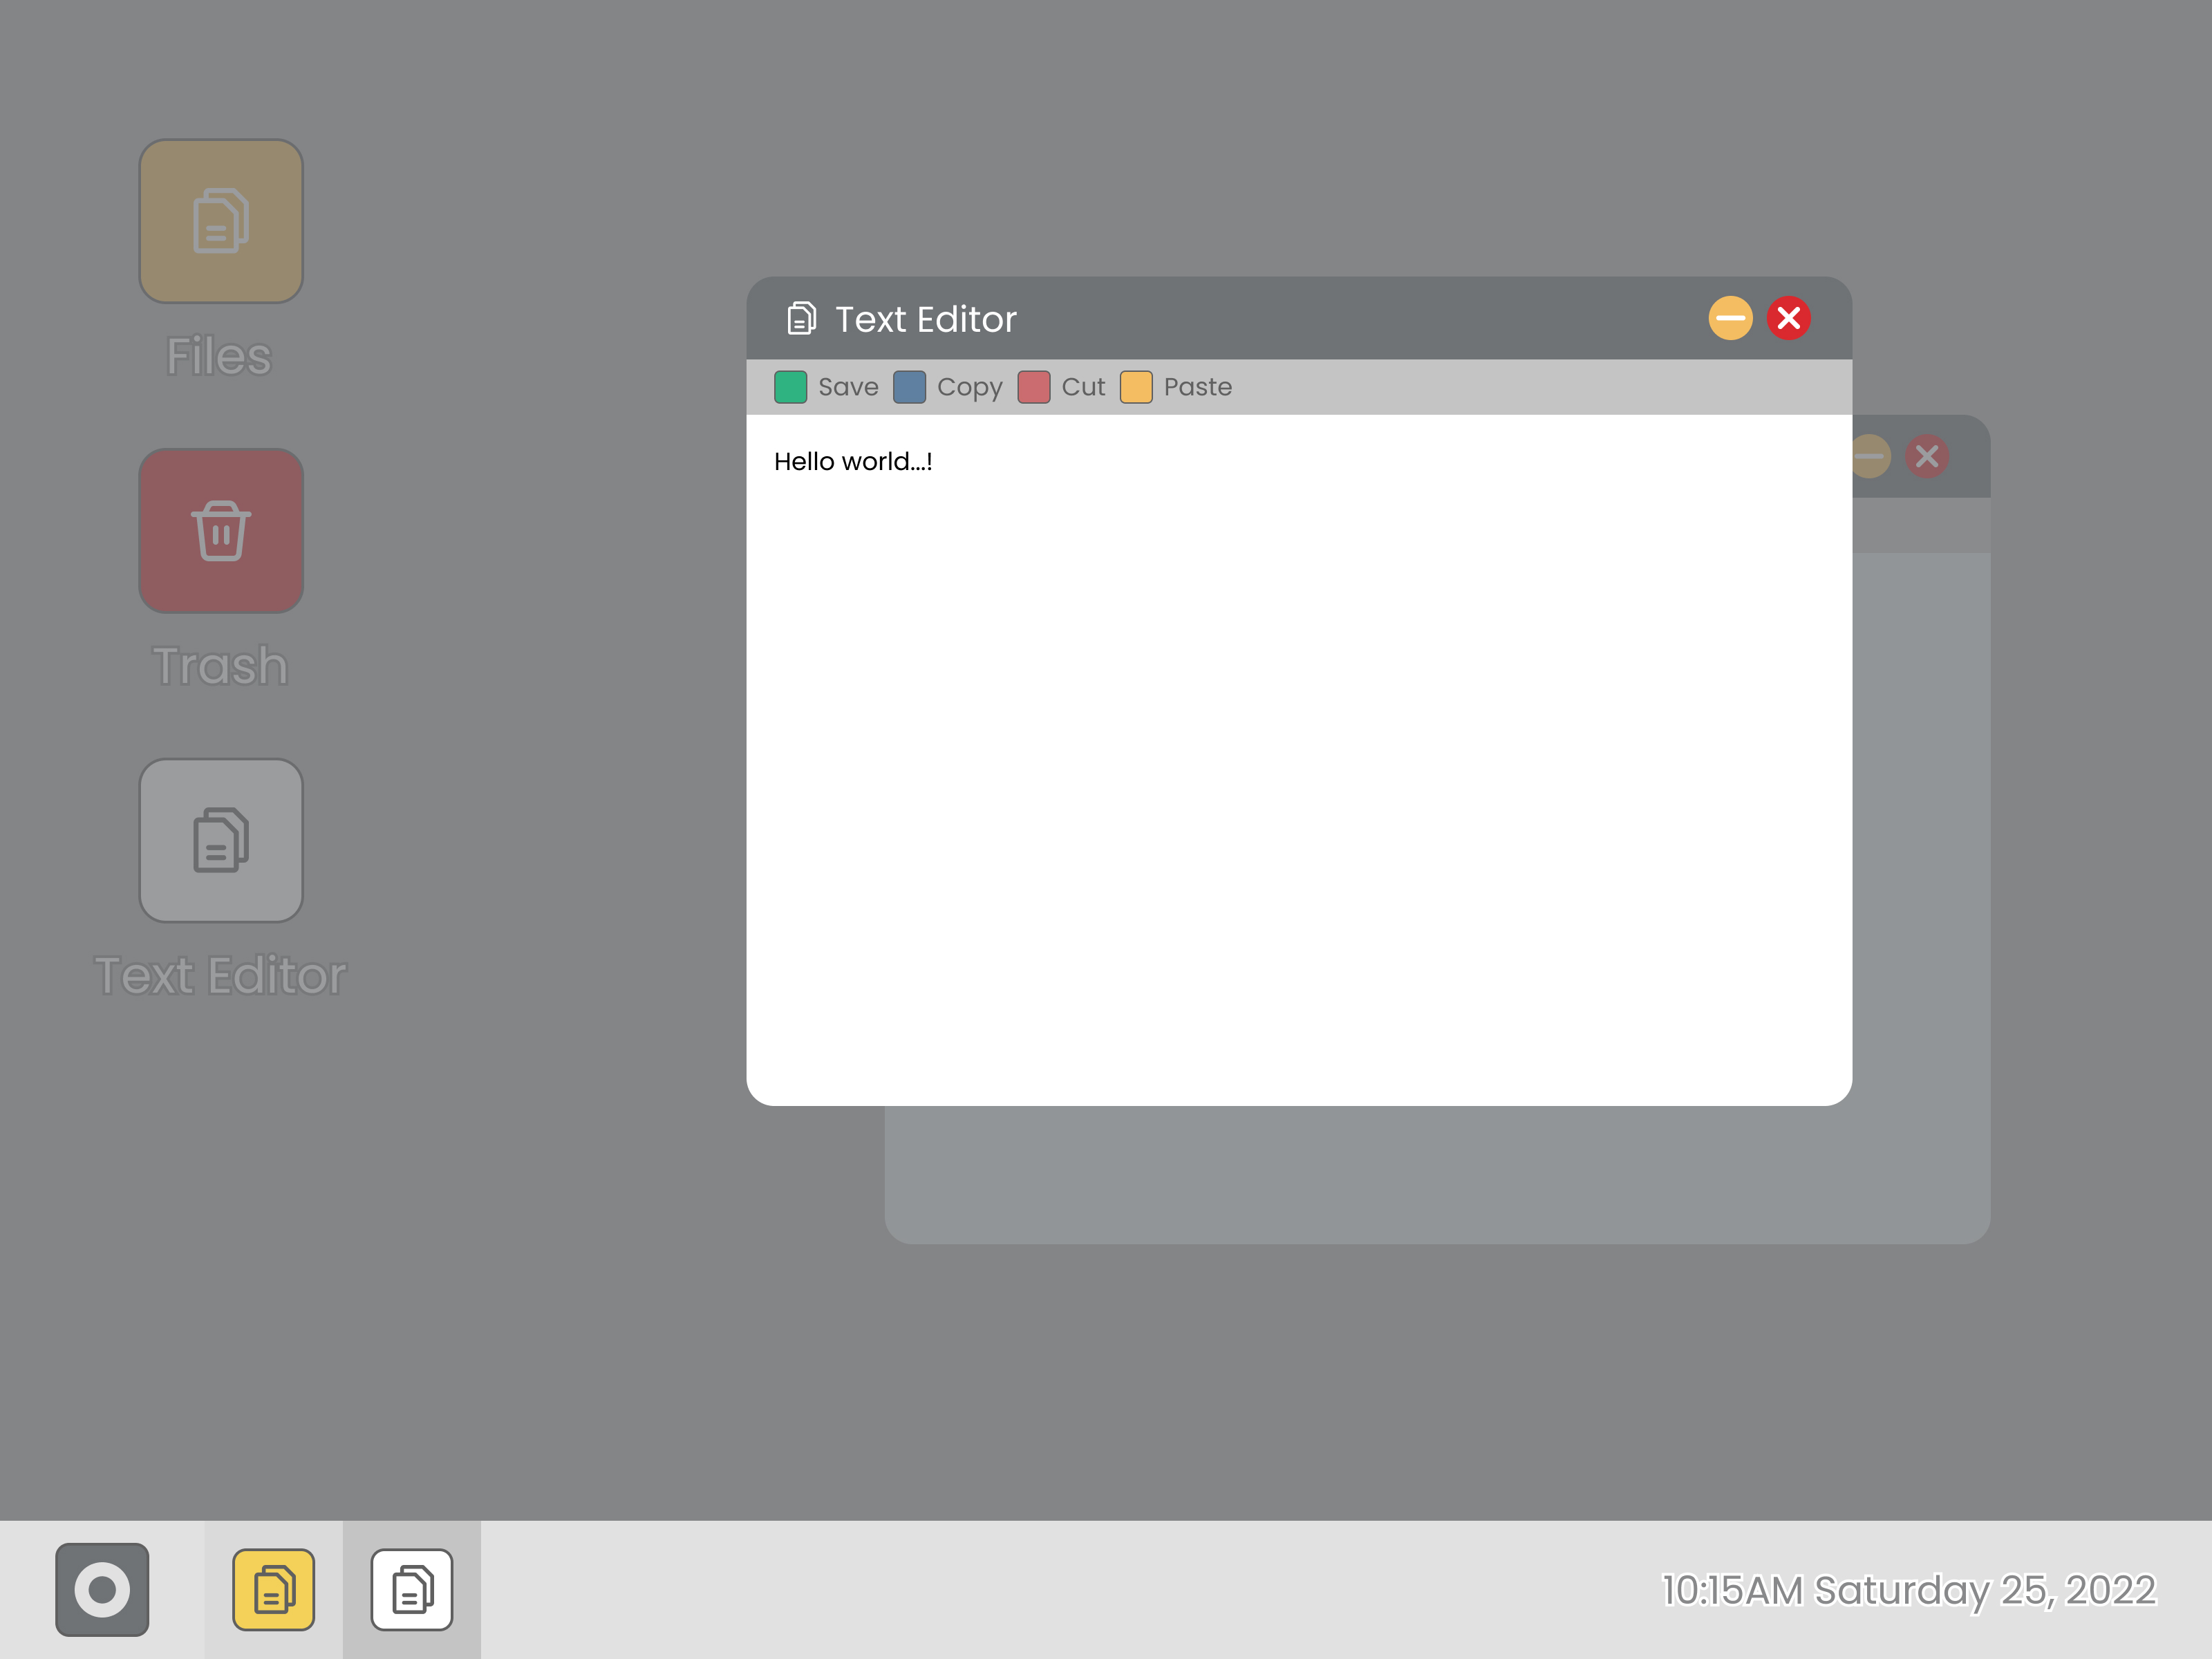Click the blue Copy icon
2212x1659 pixels.
[909, 387]
